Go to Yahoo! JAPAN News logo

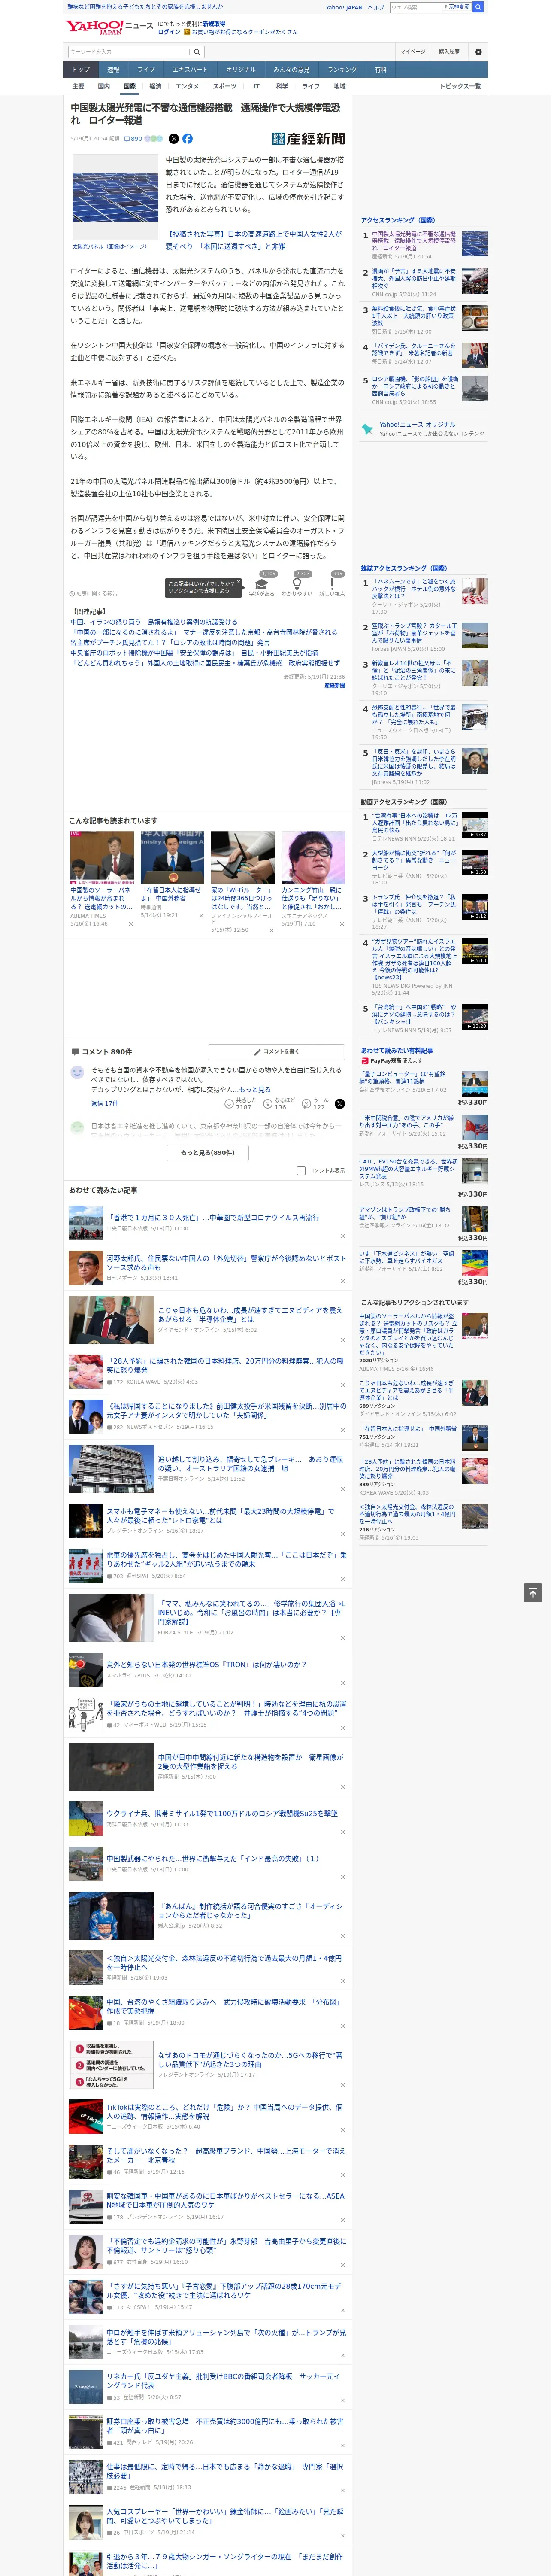point(109,27)
